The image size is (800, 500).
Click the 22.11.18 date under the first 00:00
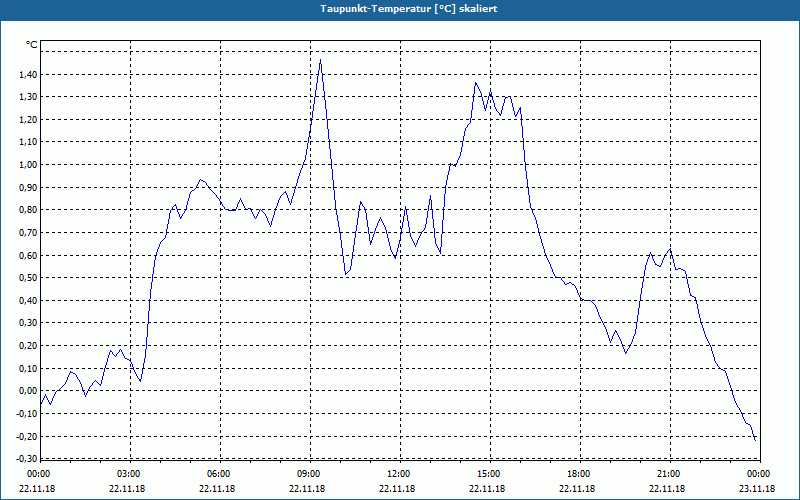(x=37, y=488)
